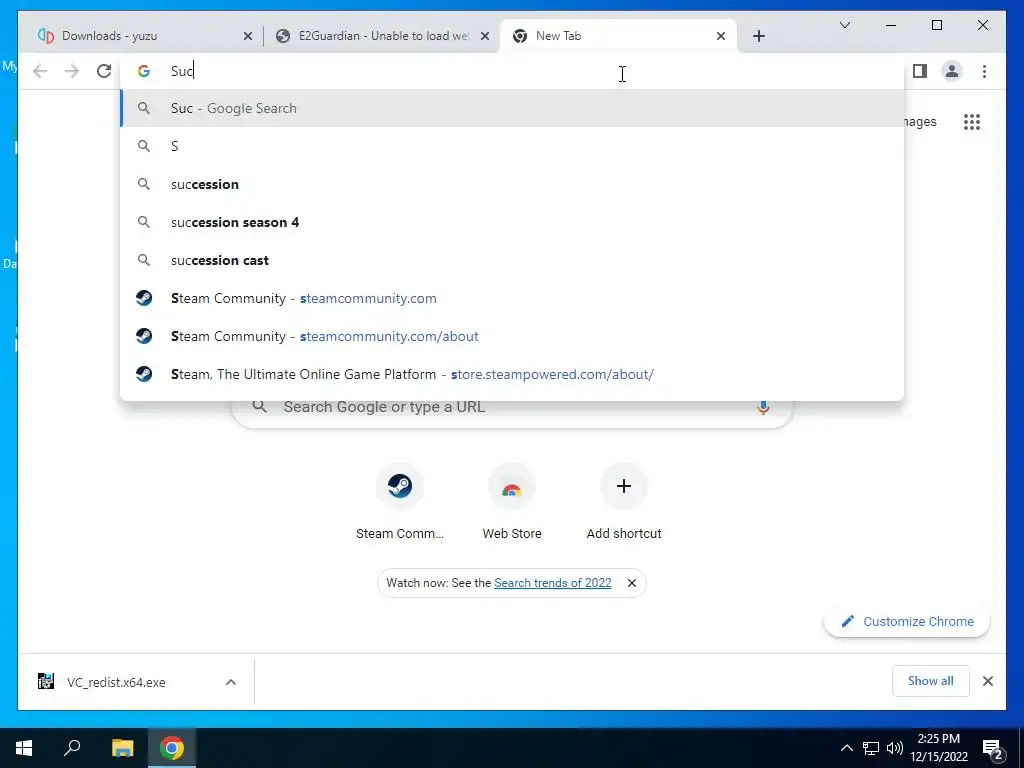Open the volume tray icon
1024x768 pixels.
[895, 748]
